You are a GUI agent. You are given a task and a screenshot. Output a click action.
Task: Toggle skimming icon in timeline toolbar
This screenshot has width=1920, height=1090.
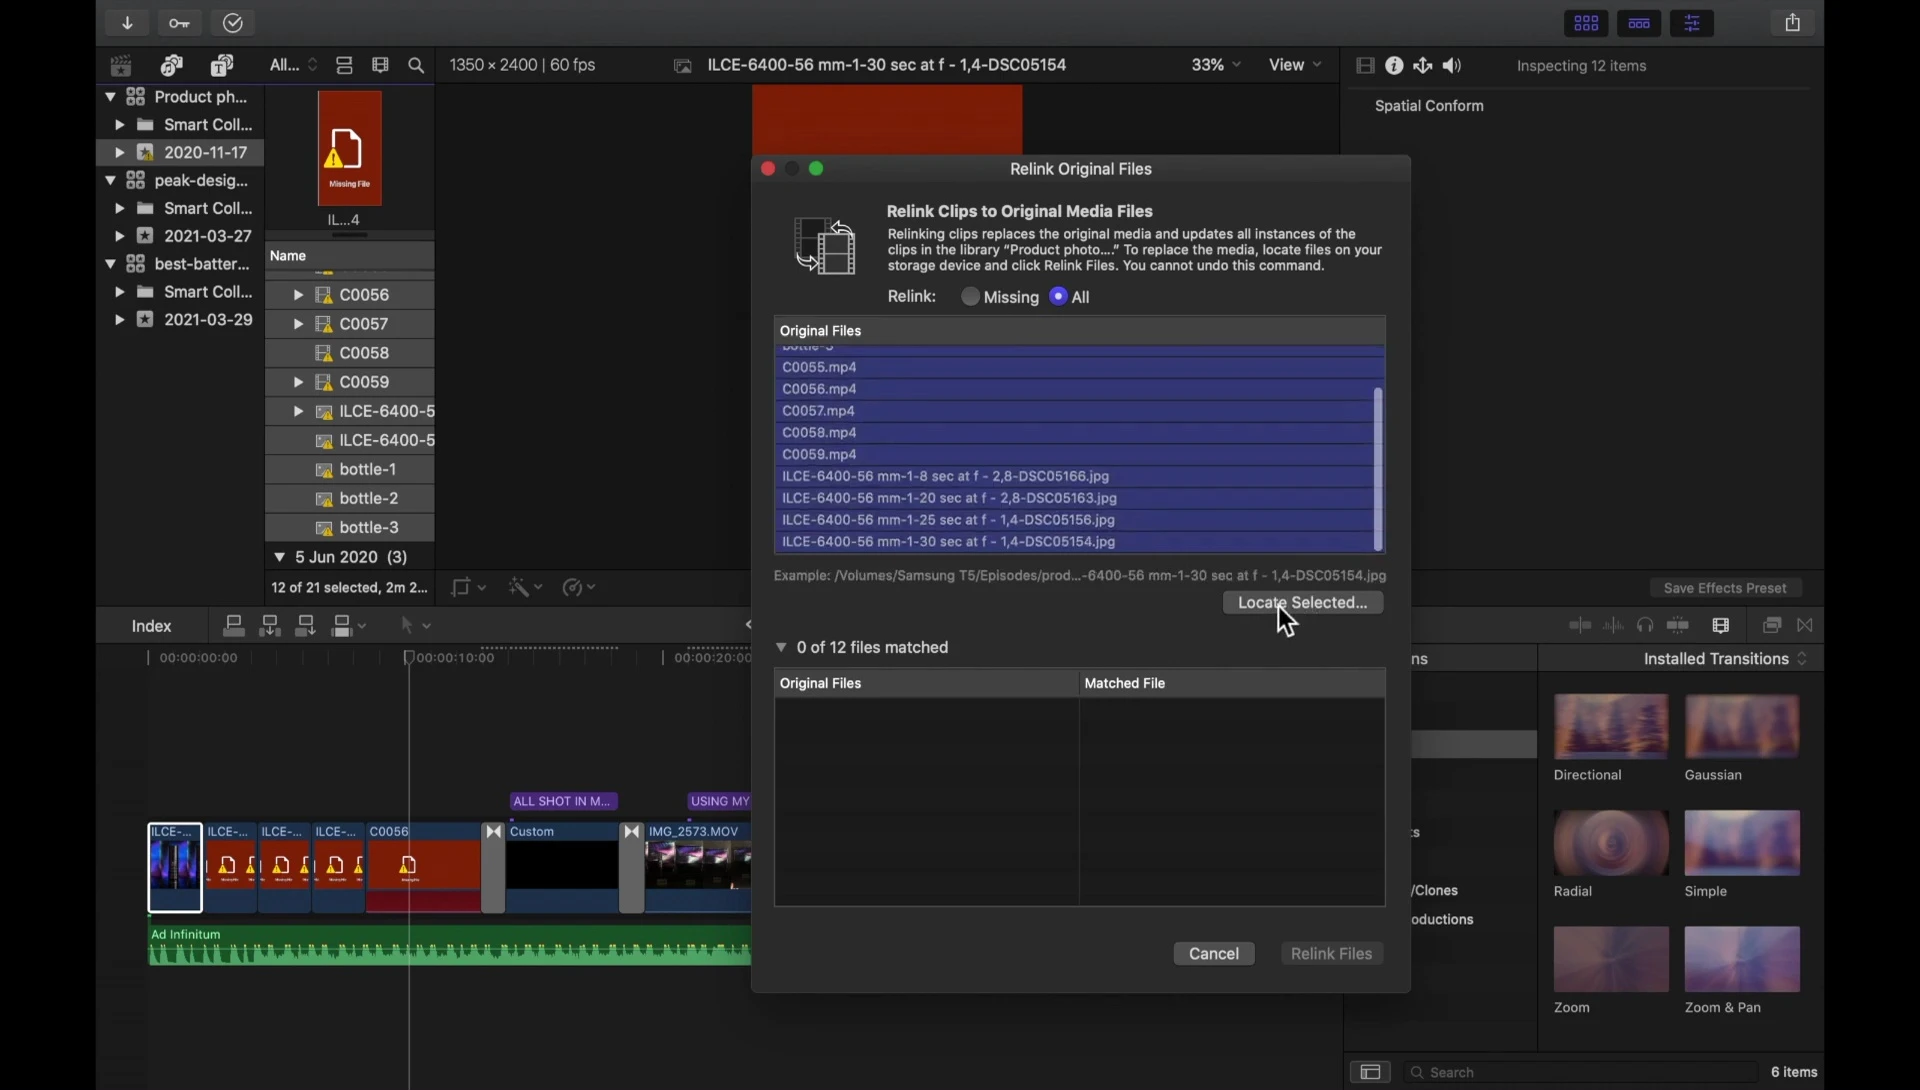pos(1580,627)
